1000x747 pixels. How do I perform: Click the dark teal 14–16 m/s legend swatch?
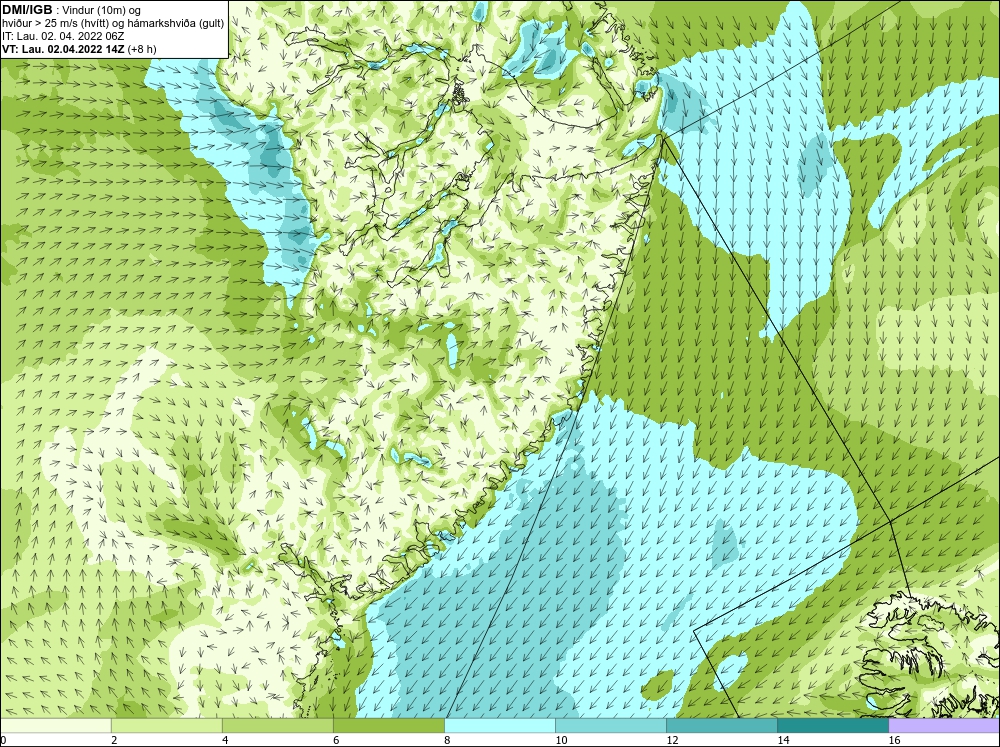click(833, 725)
